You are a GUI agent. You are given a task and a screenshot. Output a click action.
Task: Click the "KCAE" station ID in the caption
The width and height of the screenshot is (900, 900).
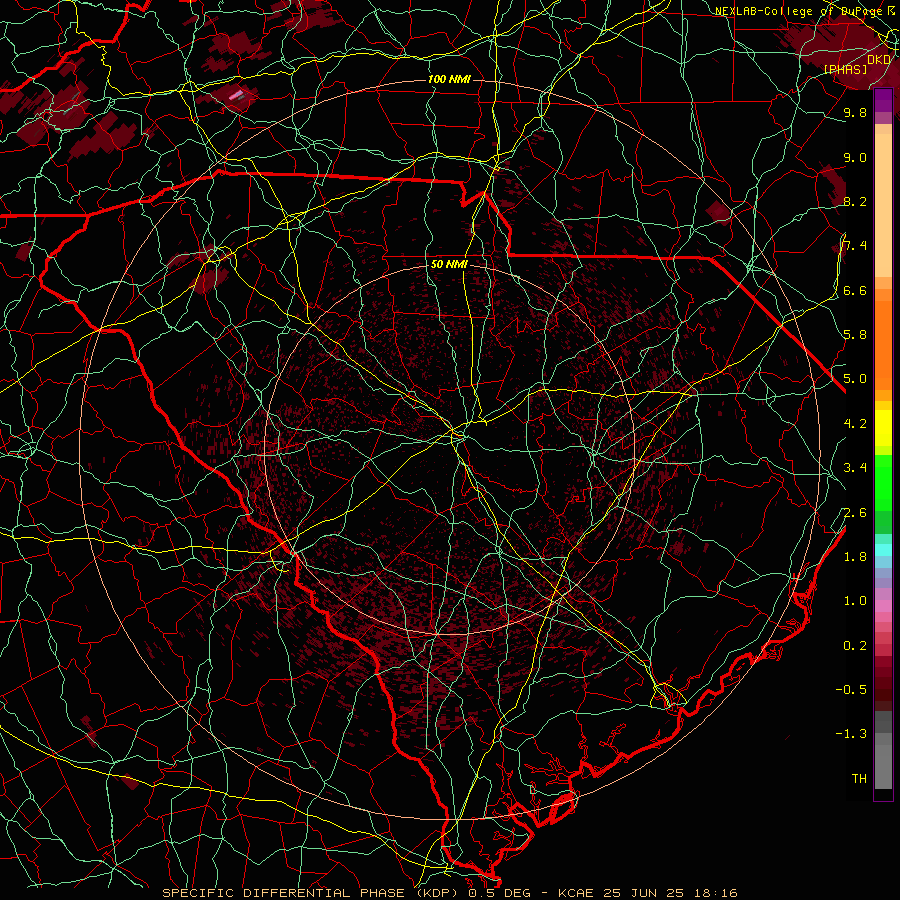576,893
